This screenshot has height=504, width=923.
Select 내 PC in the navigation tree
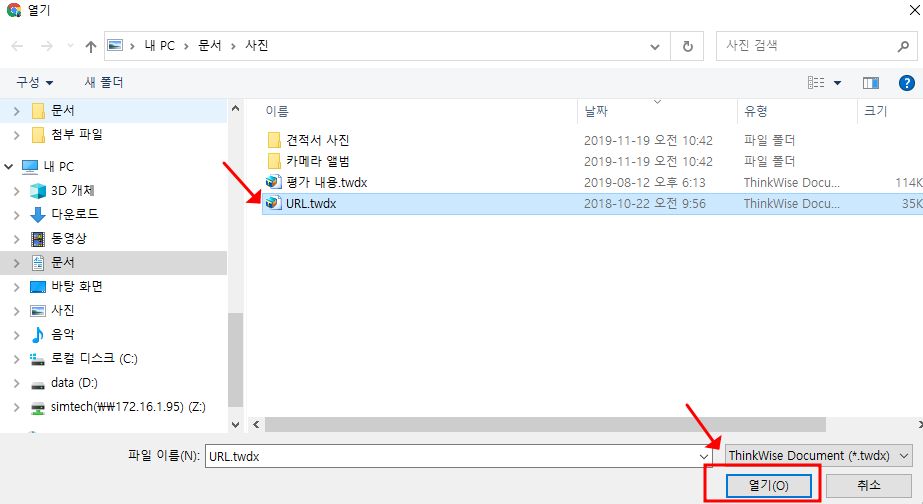click(58, 167)
